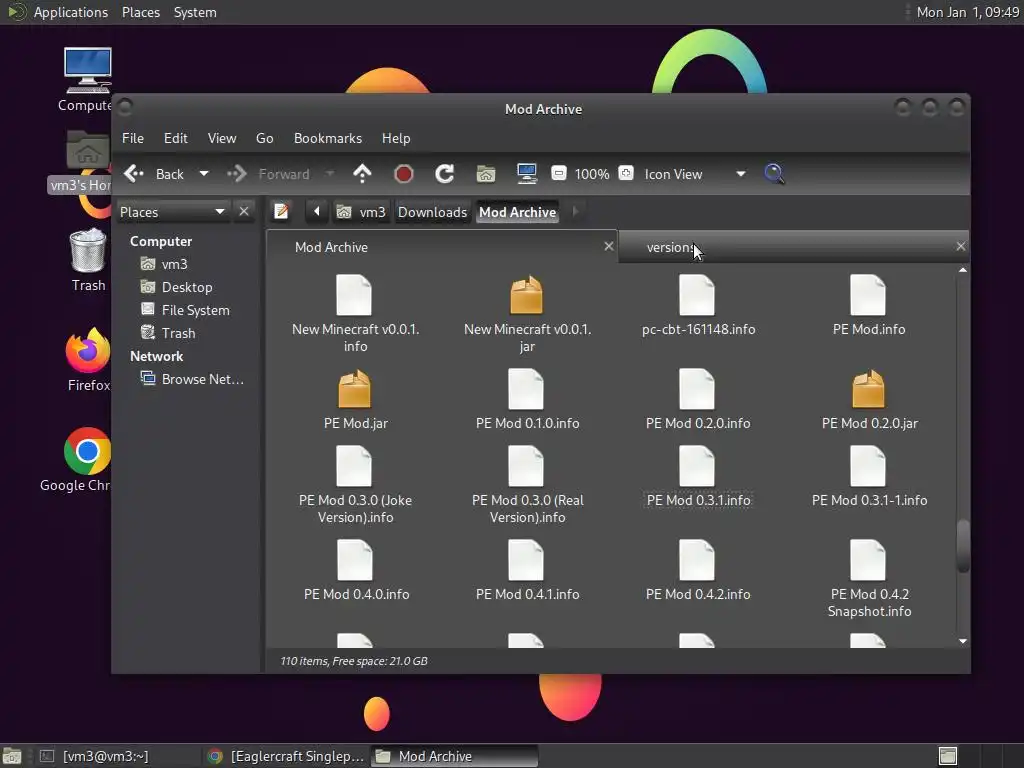Screen dimensions: 1024x768
Task: Open the Back history dropdown arrow
Action: pyautogui.click(x=204, y=174)
